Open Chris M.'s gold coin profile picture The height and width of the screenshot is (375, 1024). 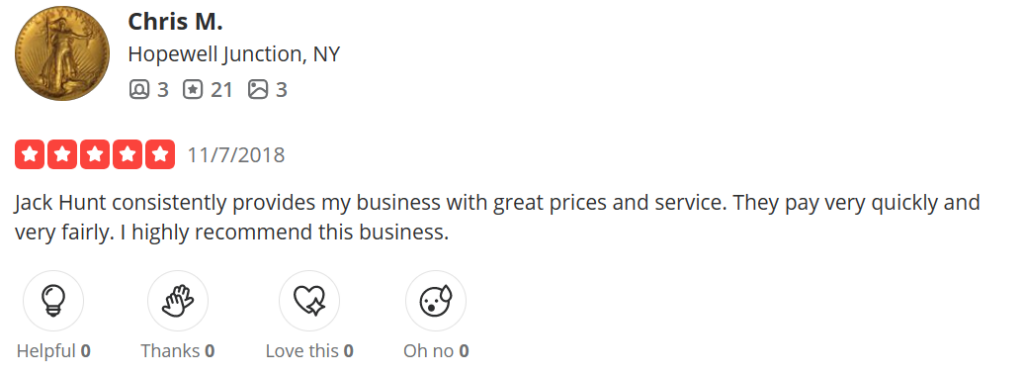tap(62, 54)
